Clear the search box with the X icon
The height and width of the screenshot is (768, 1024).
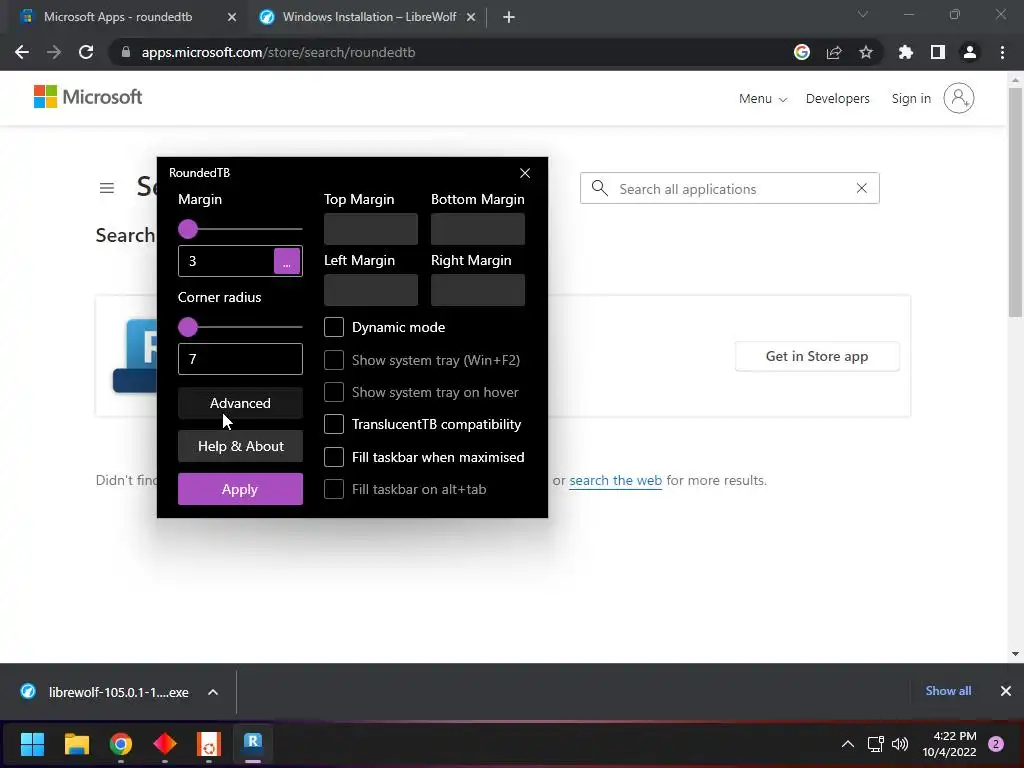[862, 188]
